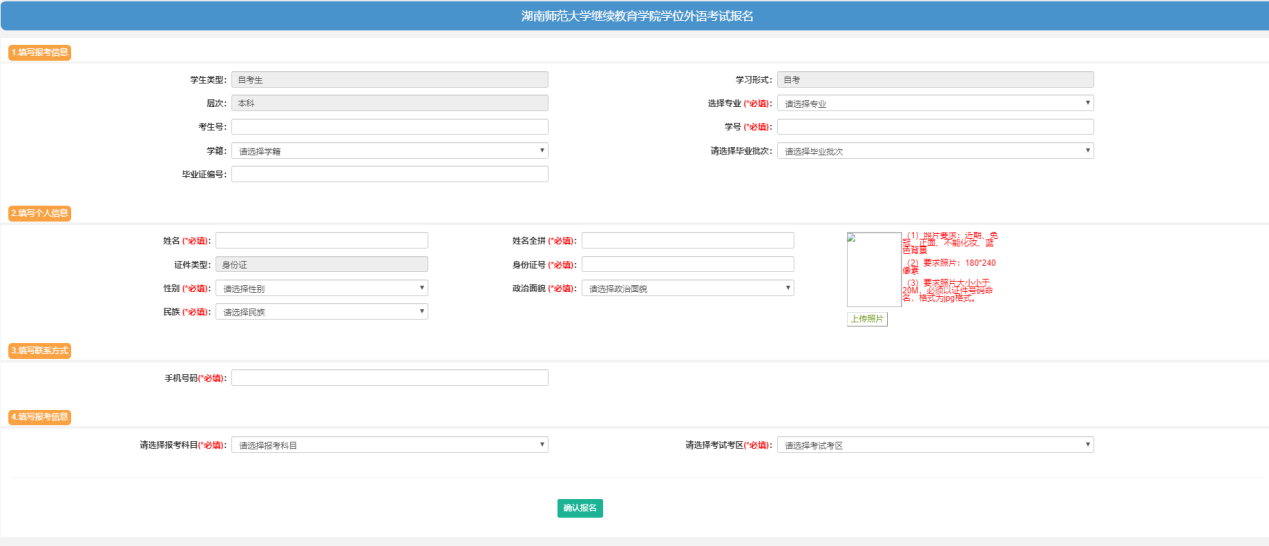Viewport: 1269px width, 546px height.
Task: Submit with the 确认报名 button
Action: click(580, 508)
